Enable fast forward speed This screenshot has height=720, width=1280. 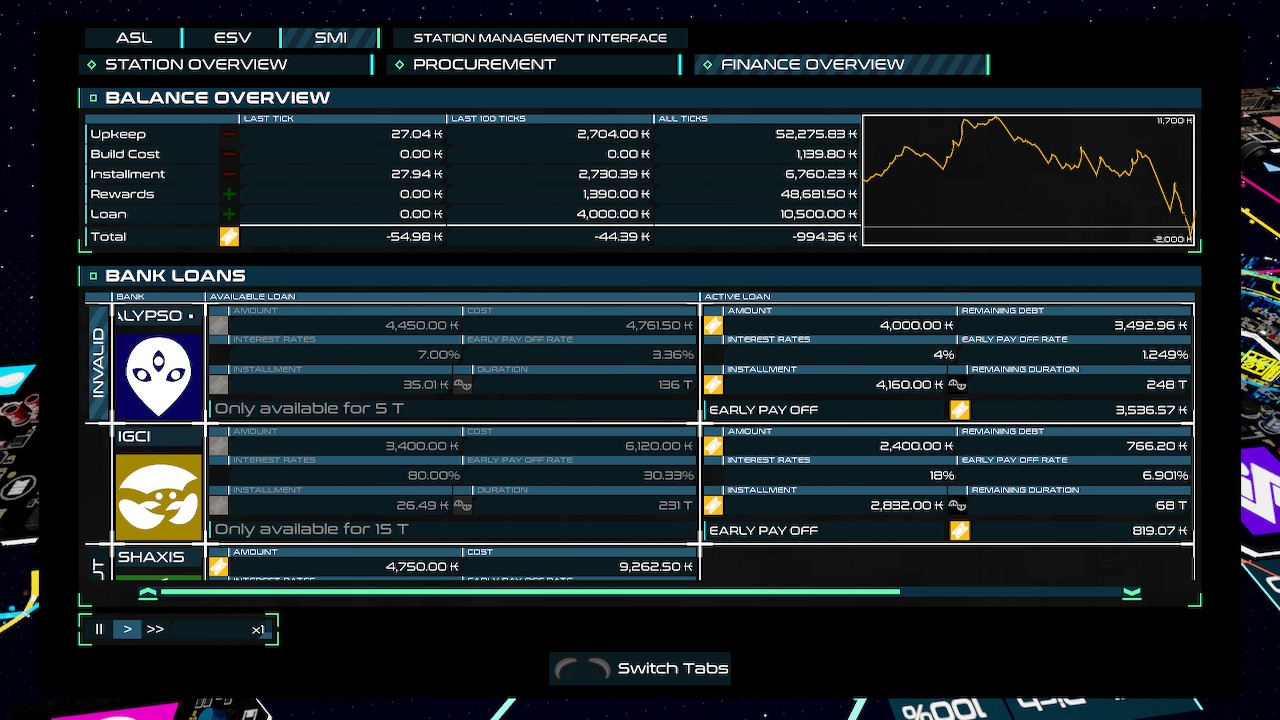[155, 629]
